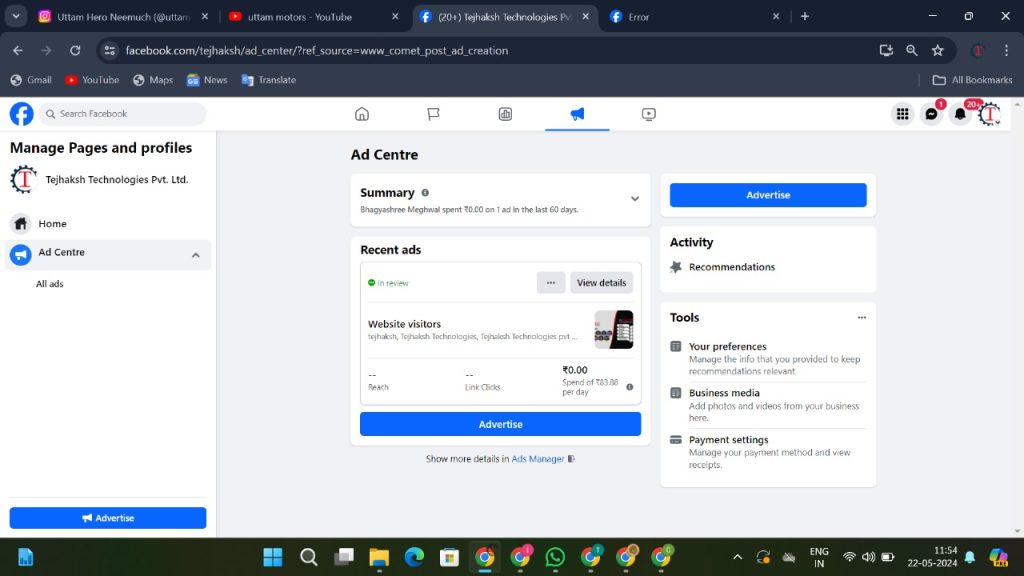The image size is (1024, 576).
Task: Open a new browser tab
Action: (x=805, y=16)
